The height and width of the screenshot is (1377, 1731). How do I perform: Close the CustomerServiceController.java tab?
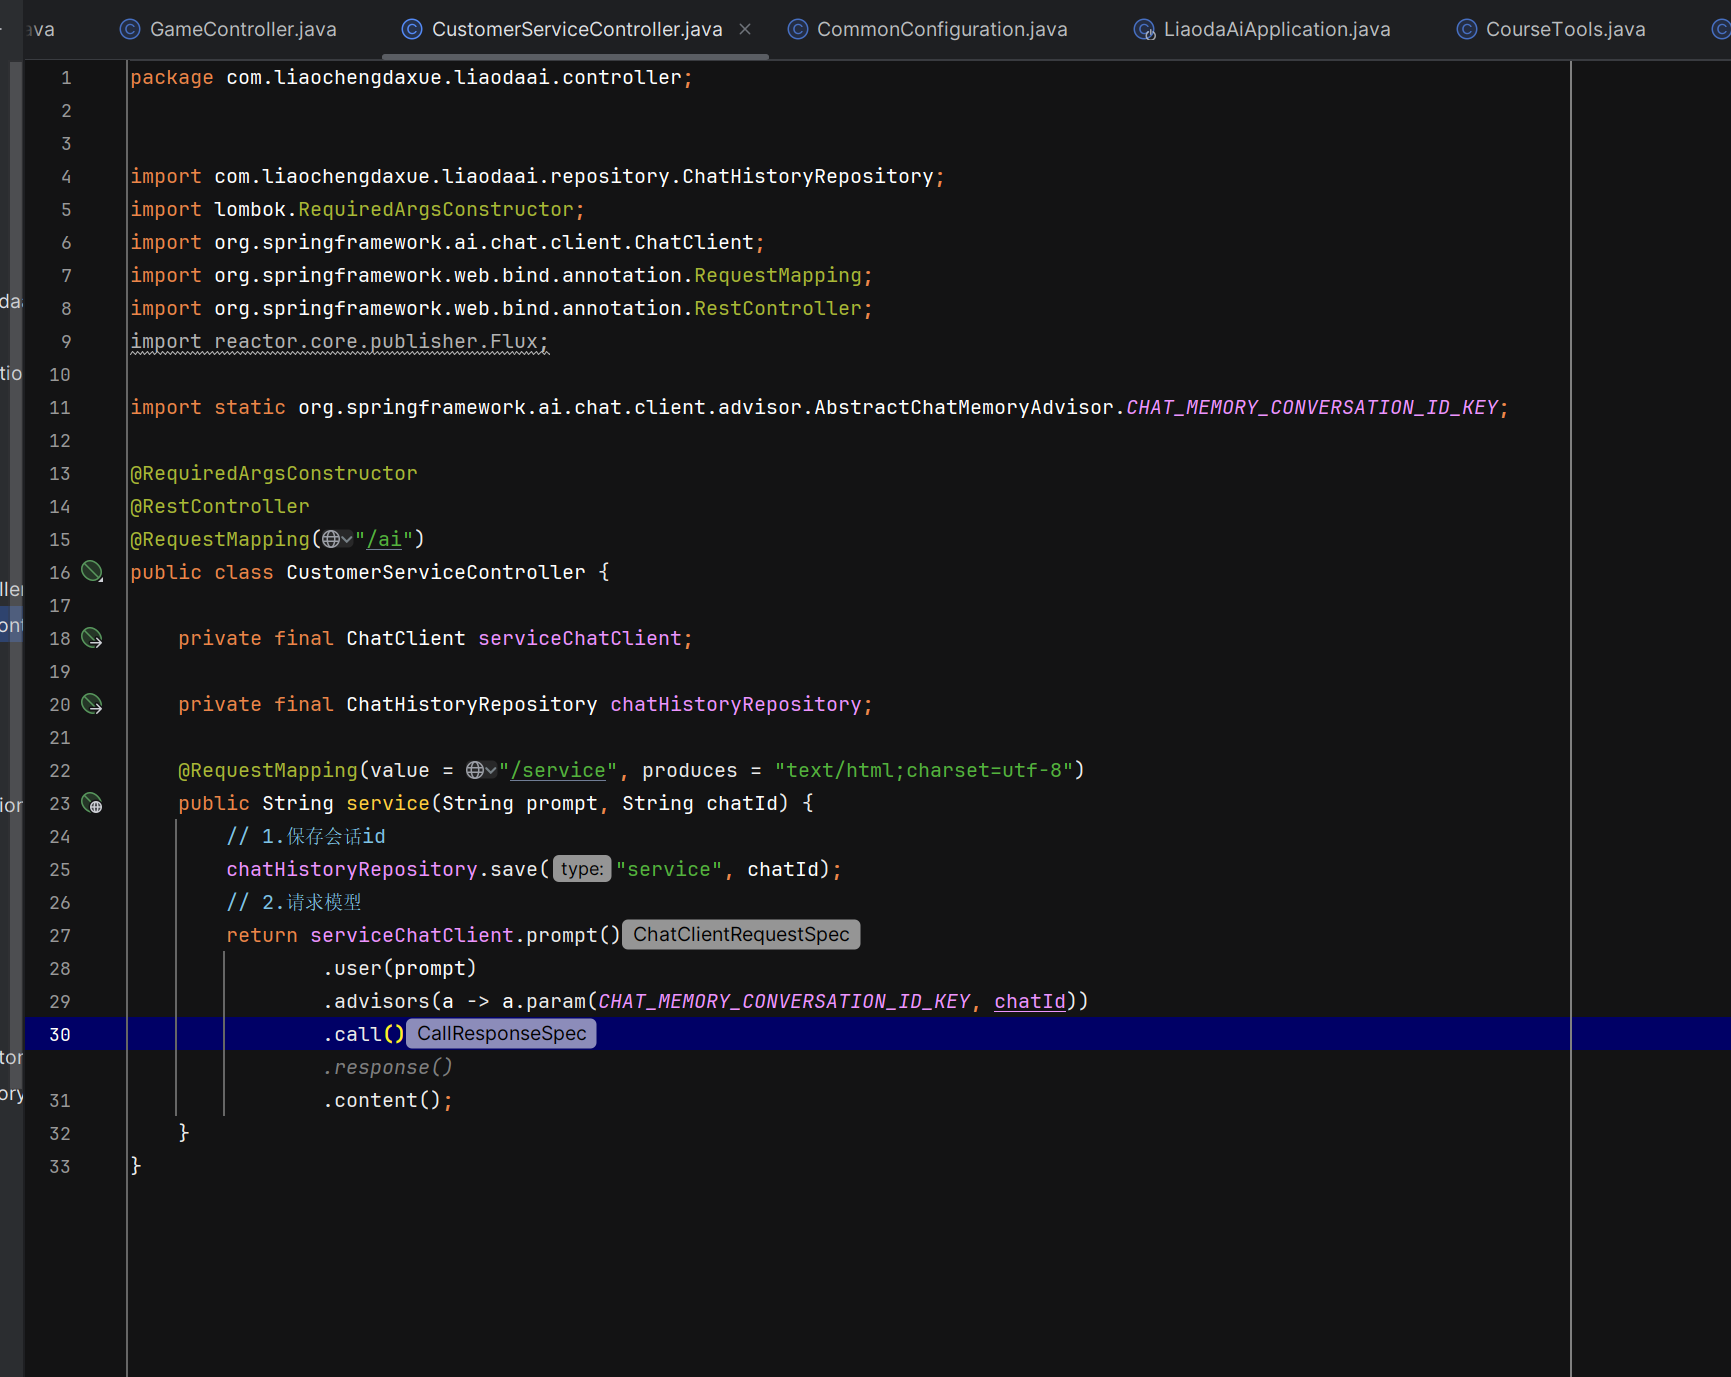tap(744, 29)
